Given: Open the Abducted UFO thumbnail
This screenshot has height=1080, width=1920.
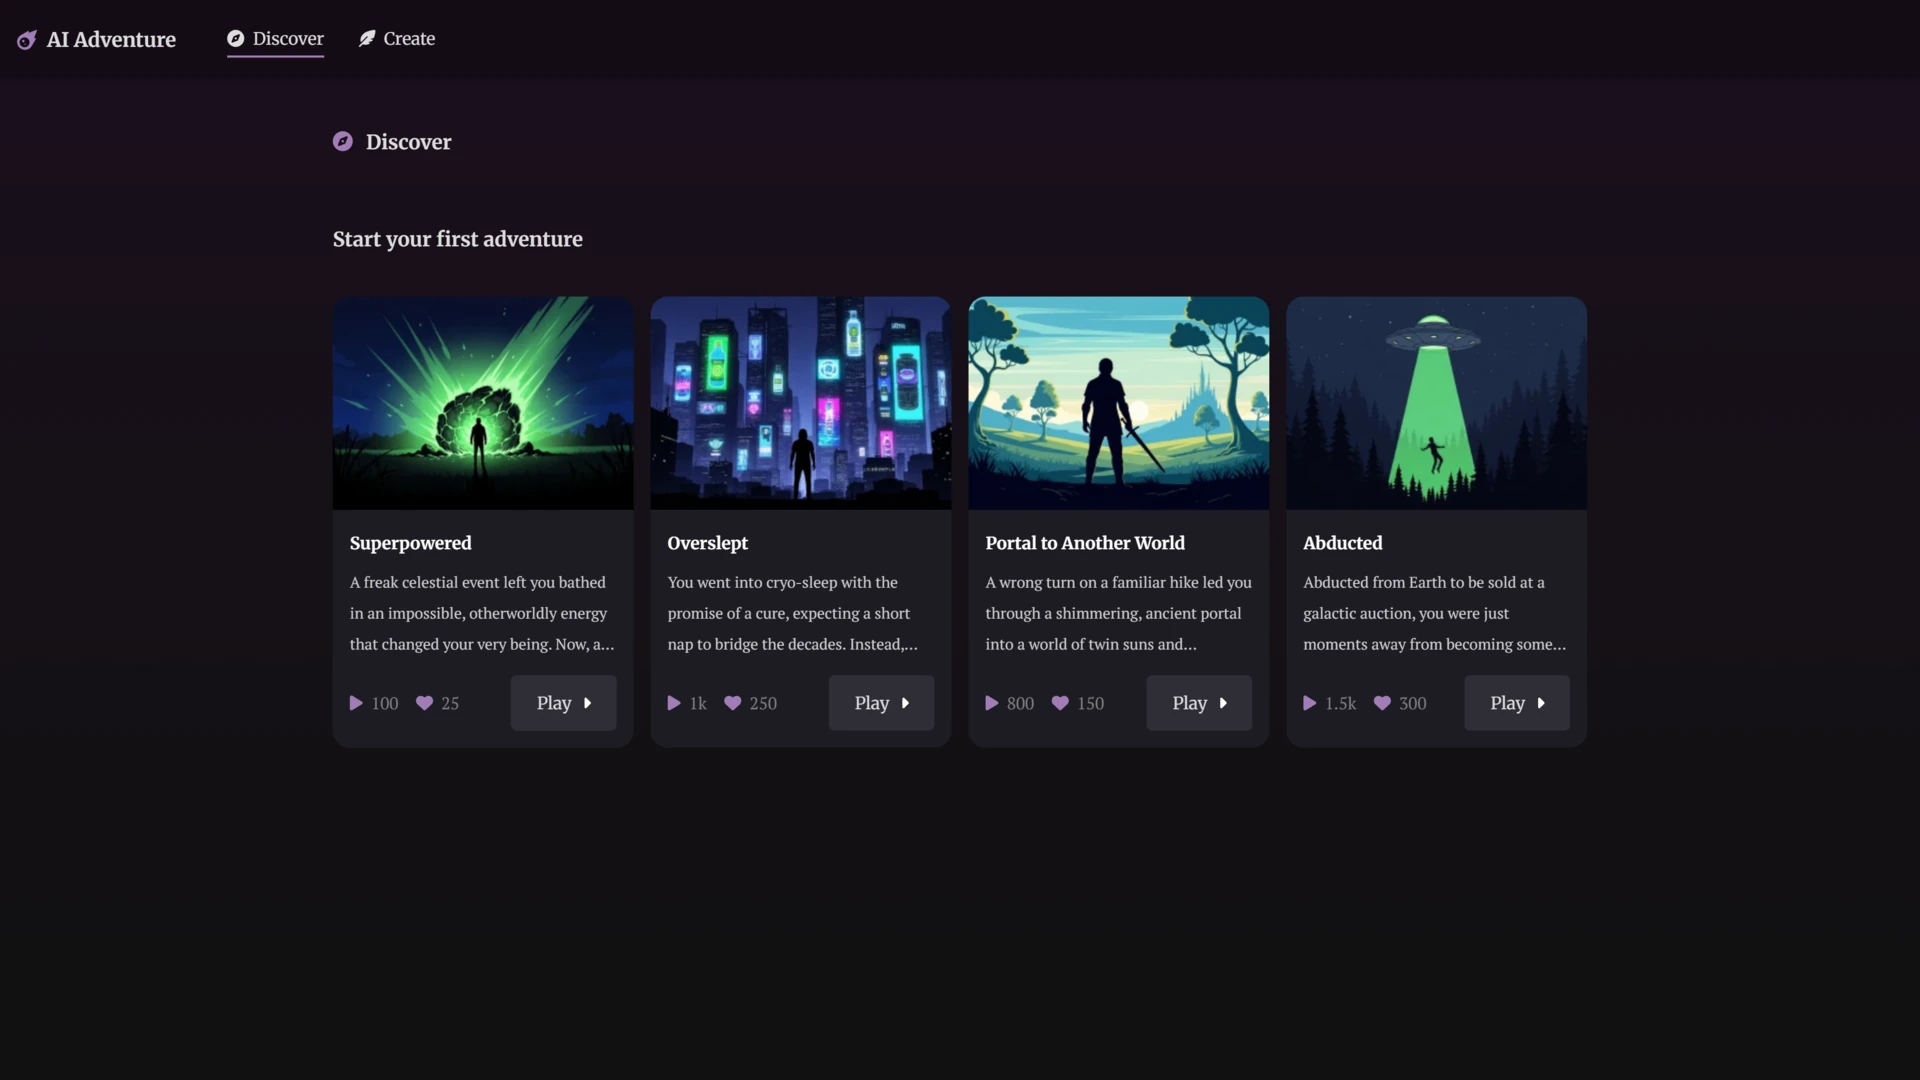Looking at the screenshot, I should tap(1437, 403).
